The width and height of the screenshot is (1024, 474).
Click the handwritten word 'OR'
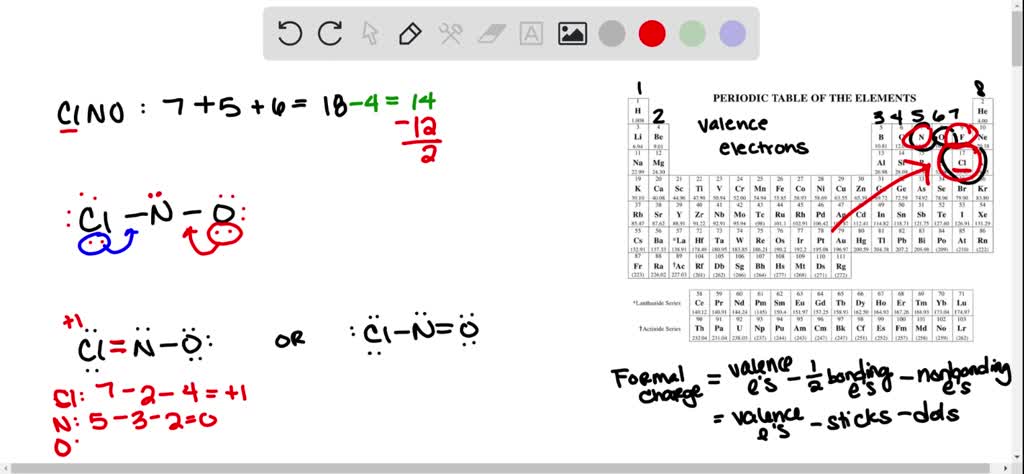[x=290, y=340]
